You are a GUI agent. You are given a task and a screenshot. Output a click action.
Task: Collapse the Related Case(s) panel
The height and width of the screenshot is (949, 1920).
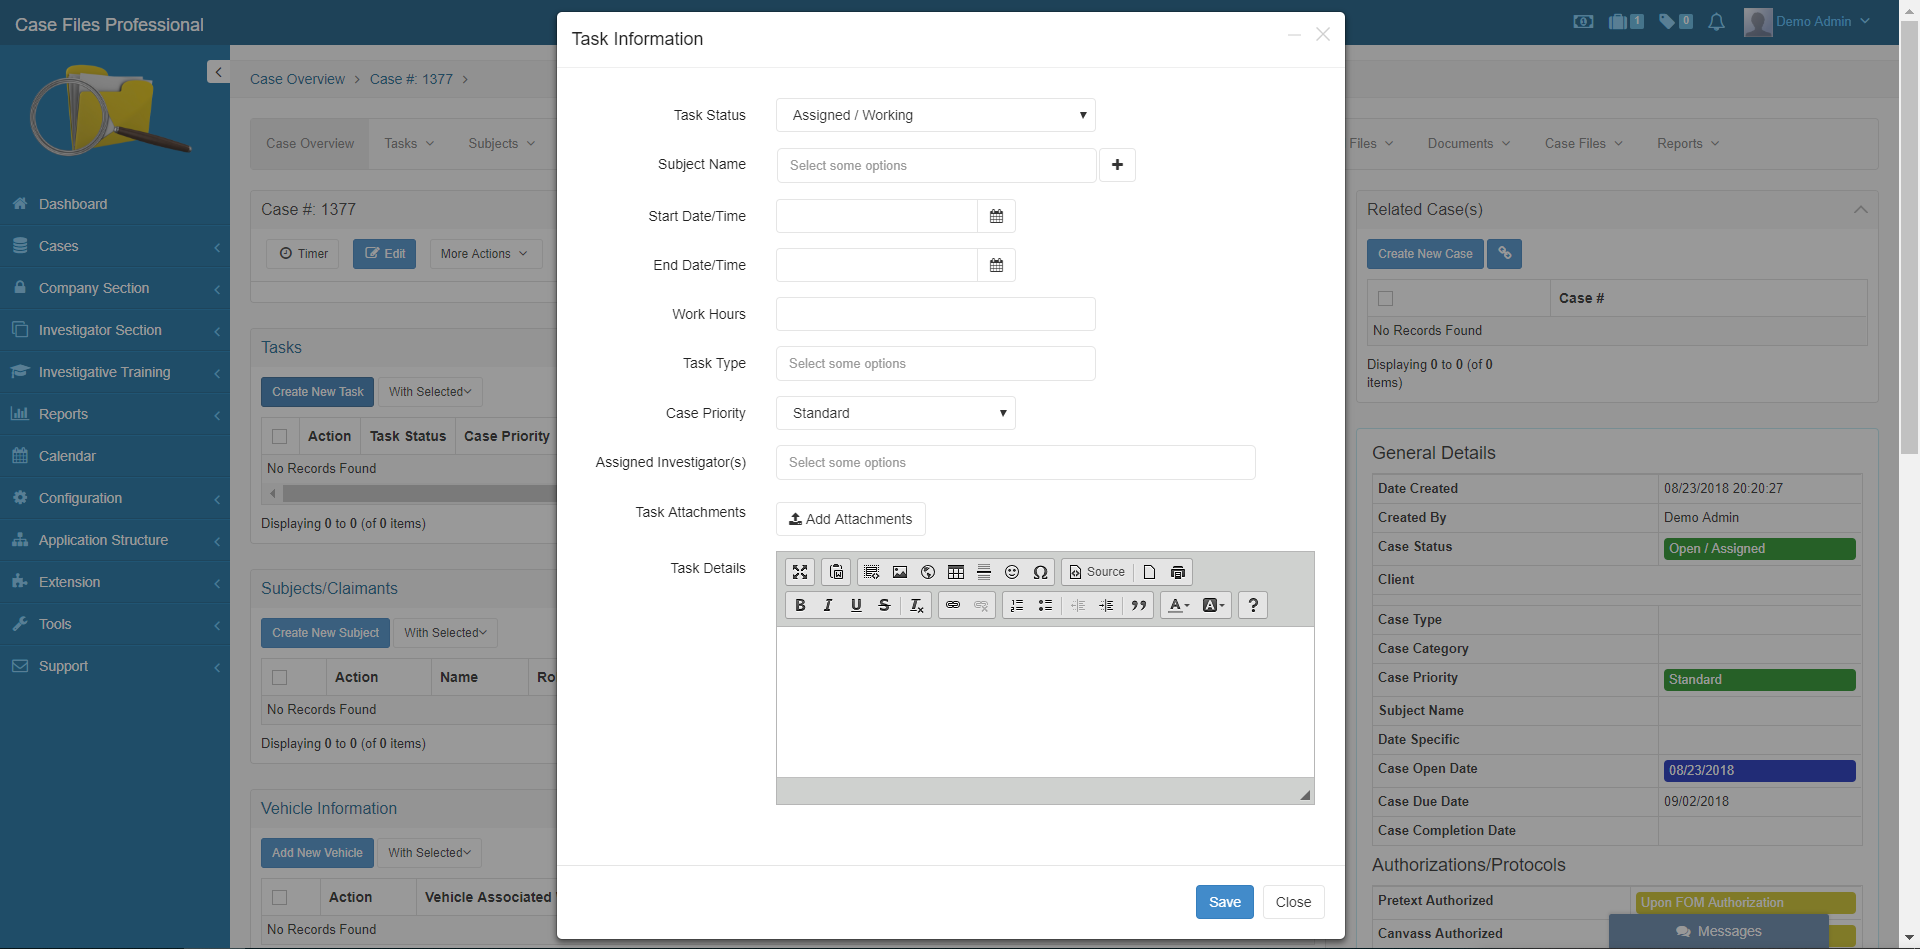pyautogui.click(x=1860, y=209)
